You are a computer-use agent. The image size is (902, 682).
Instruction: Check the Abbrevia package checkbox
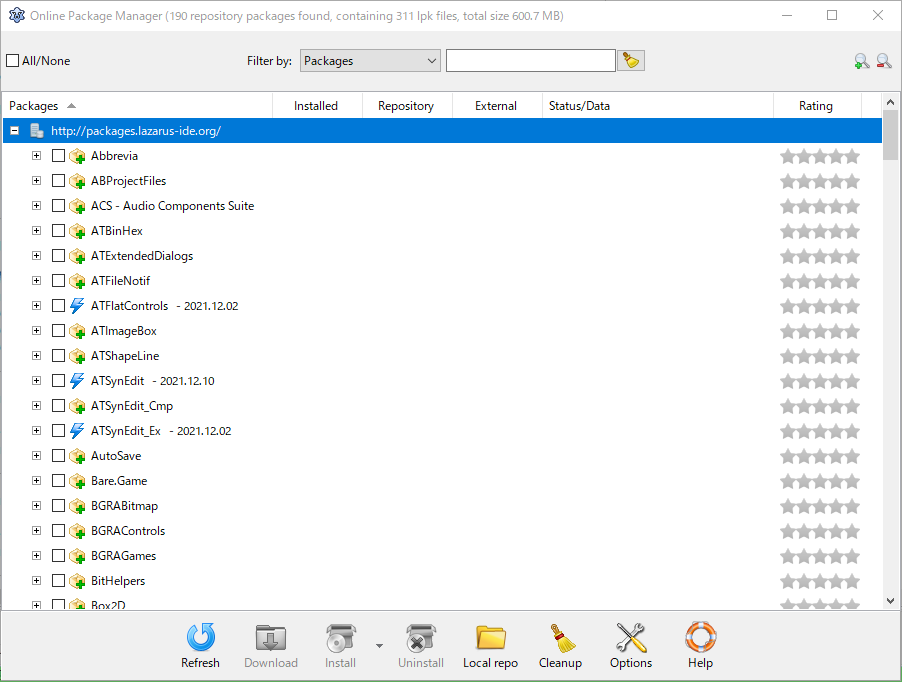pyautogui.click(x=58, y=156)
